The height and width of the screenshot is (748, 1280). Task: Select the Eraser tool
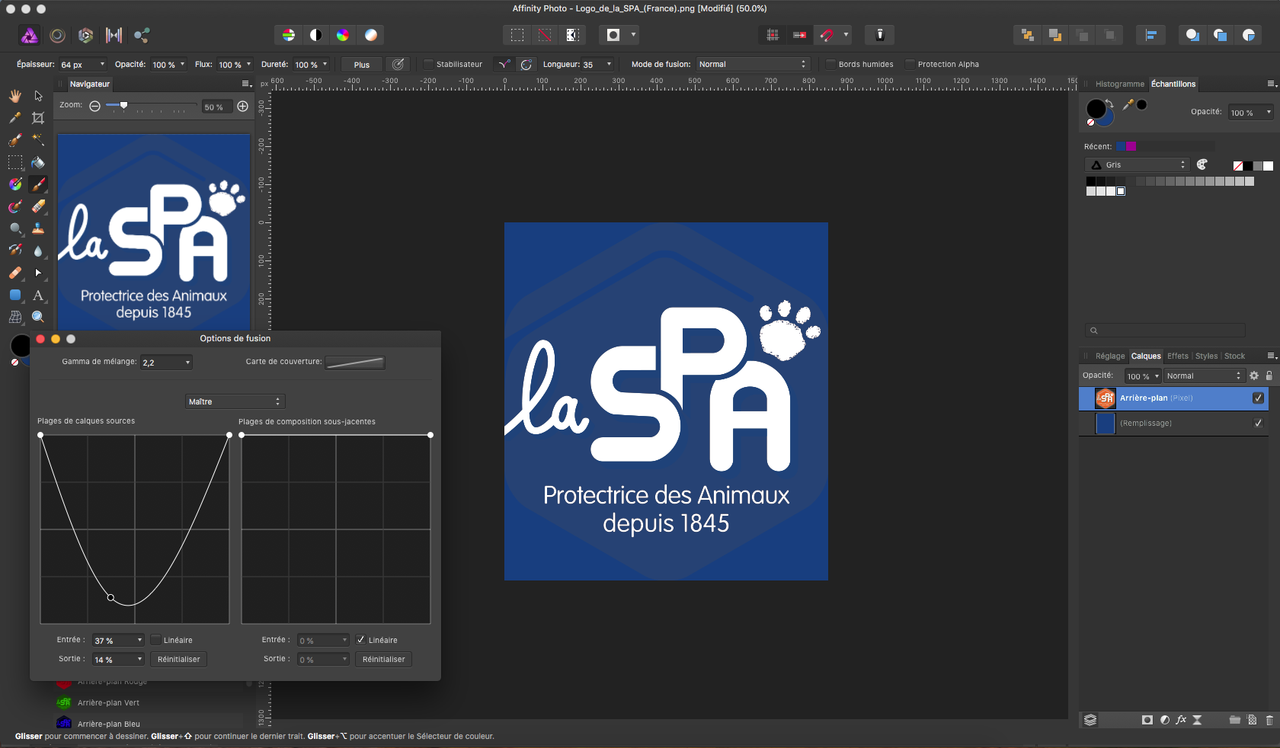38,206
